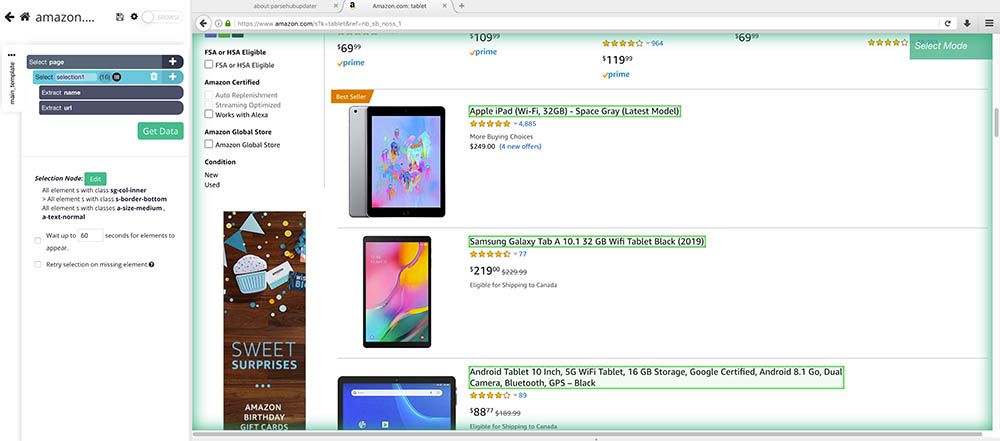
Task: Click the Sweet Surprises gift cards ad
Action: 265,320
